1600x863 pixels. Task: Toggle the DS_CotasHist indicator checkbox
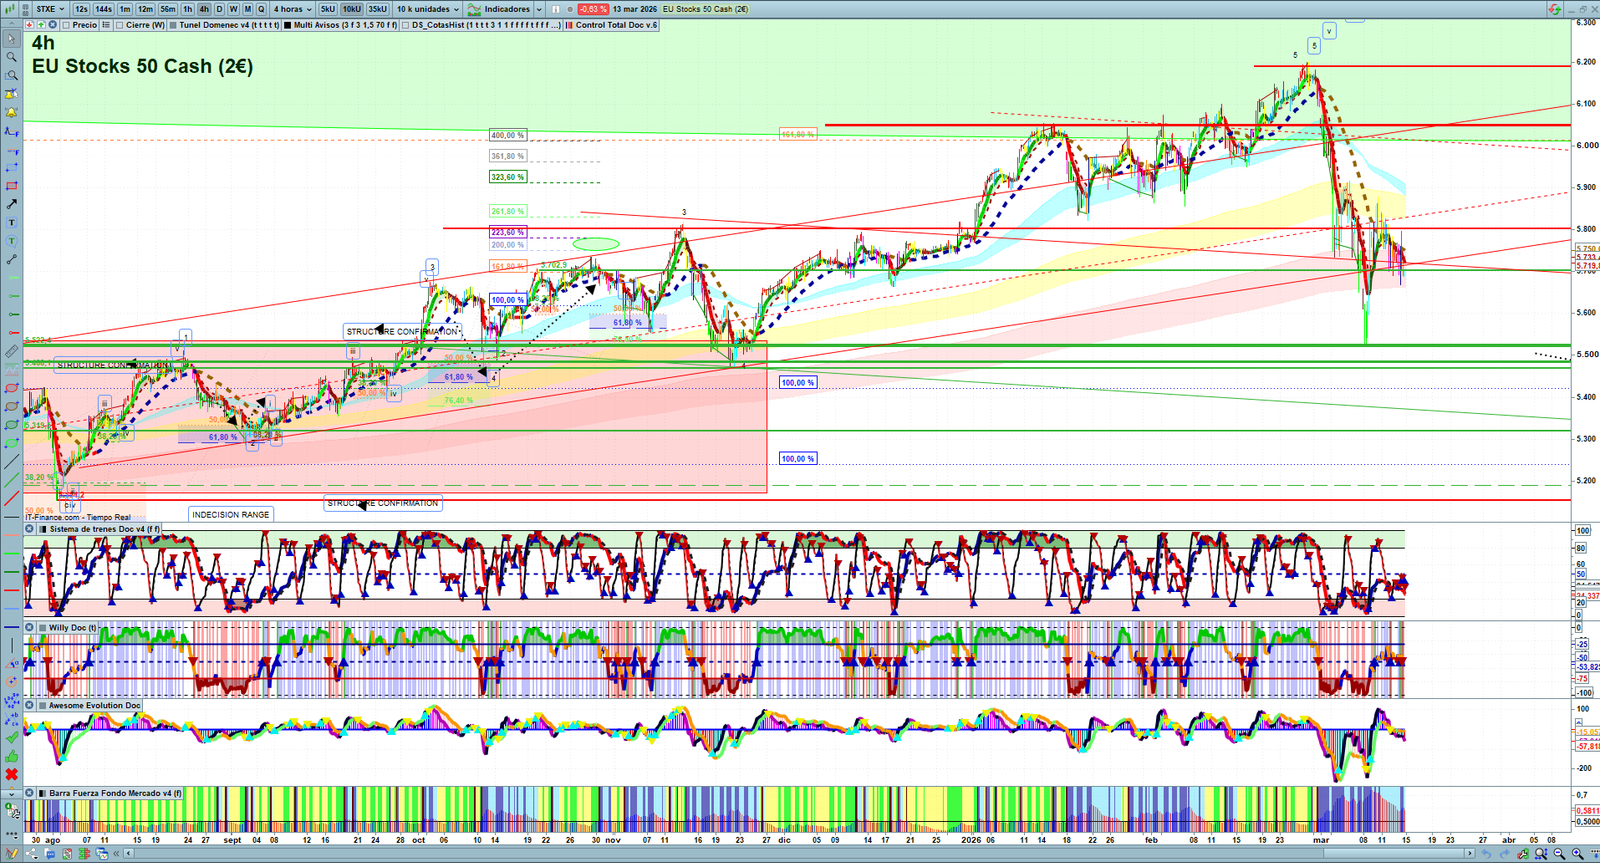pos(406,25)
